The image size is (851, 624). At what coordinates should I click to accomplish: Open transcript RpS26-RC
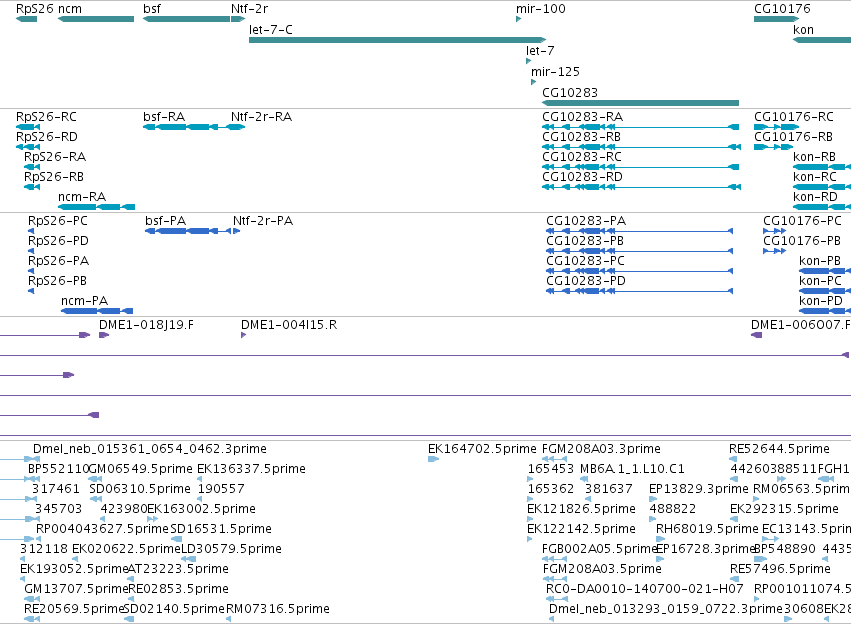coord(28,127)
